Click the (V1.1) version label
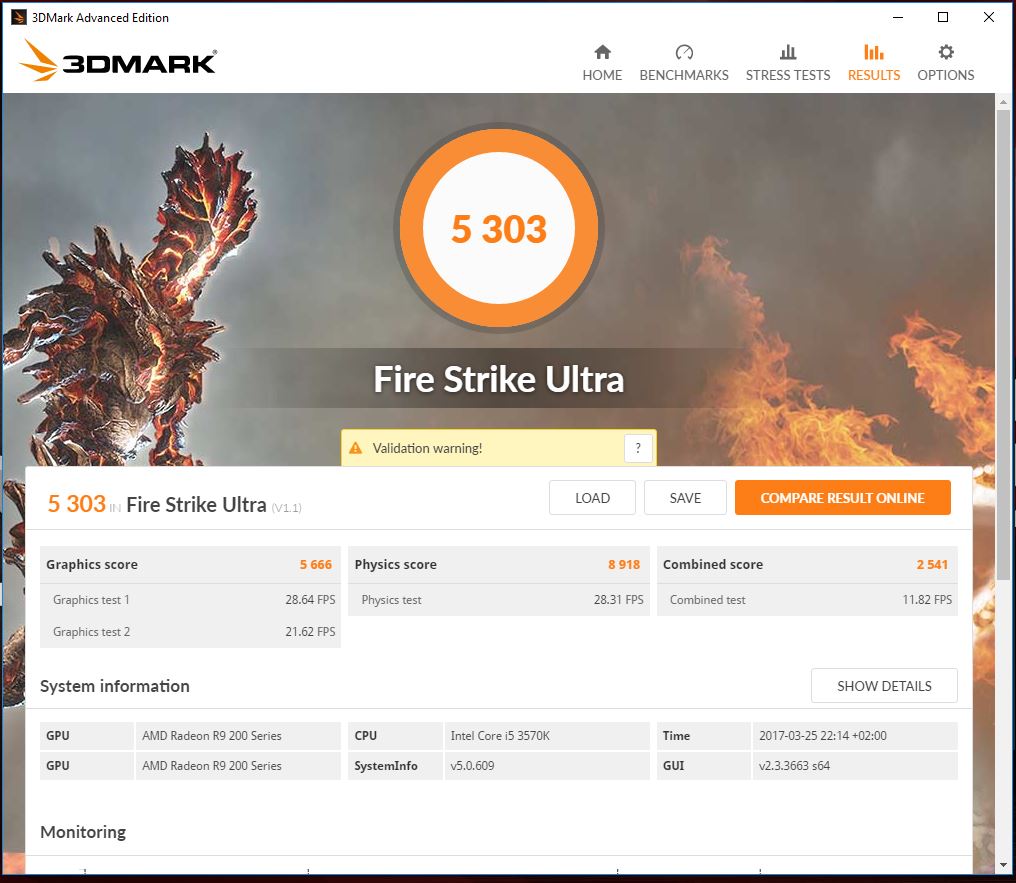 coord(286,508)
